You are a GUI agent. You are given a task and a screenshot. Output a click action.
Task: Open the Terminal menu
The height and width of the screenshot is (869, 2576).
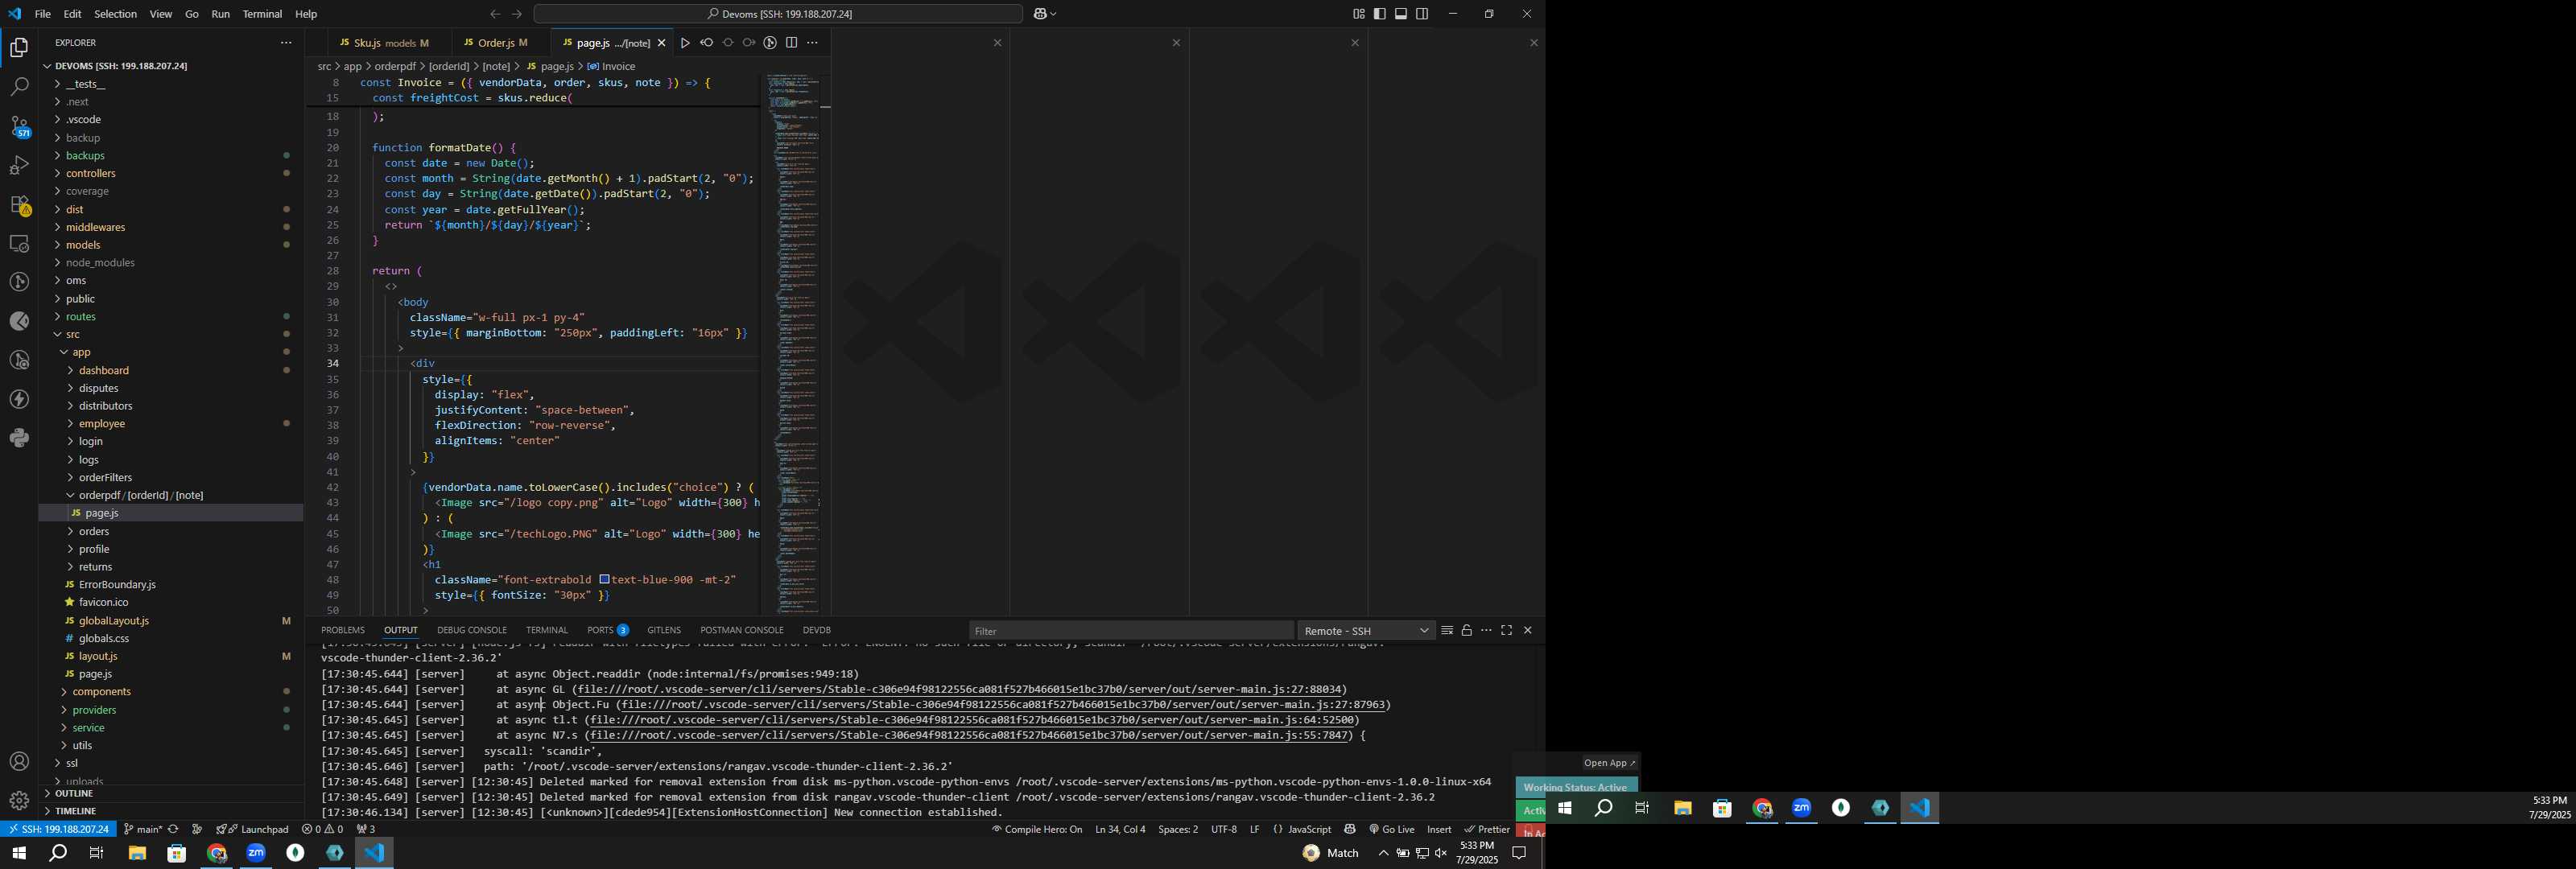(x=262, y=14)
